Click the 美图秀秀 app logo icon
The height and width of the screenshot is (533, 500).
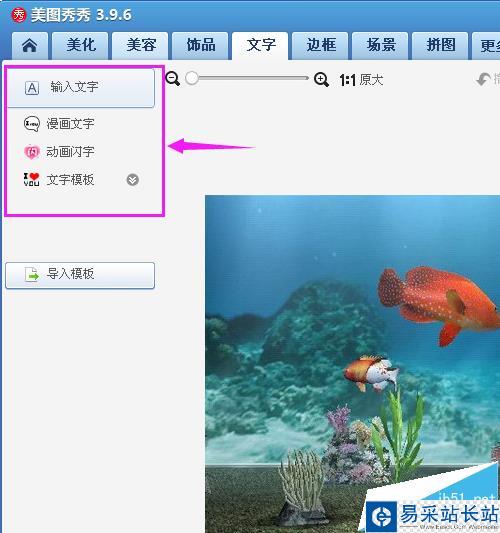click(19, 15)
